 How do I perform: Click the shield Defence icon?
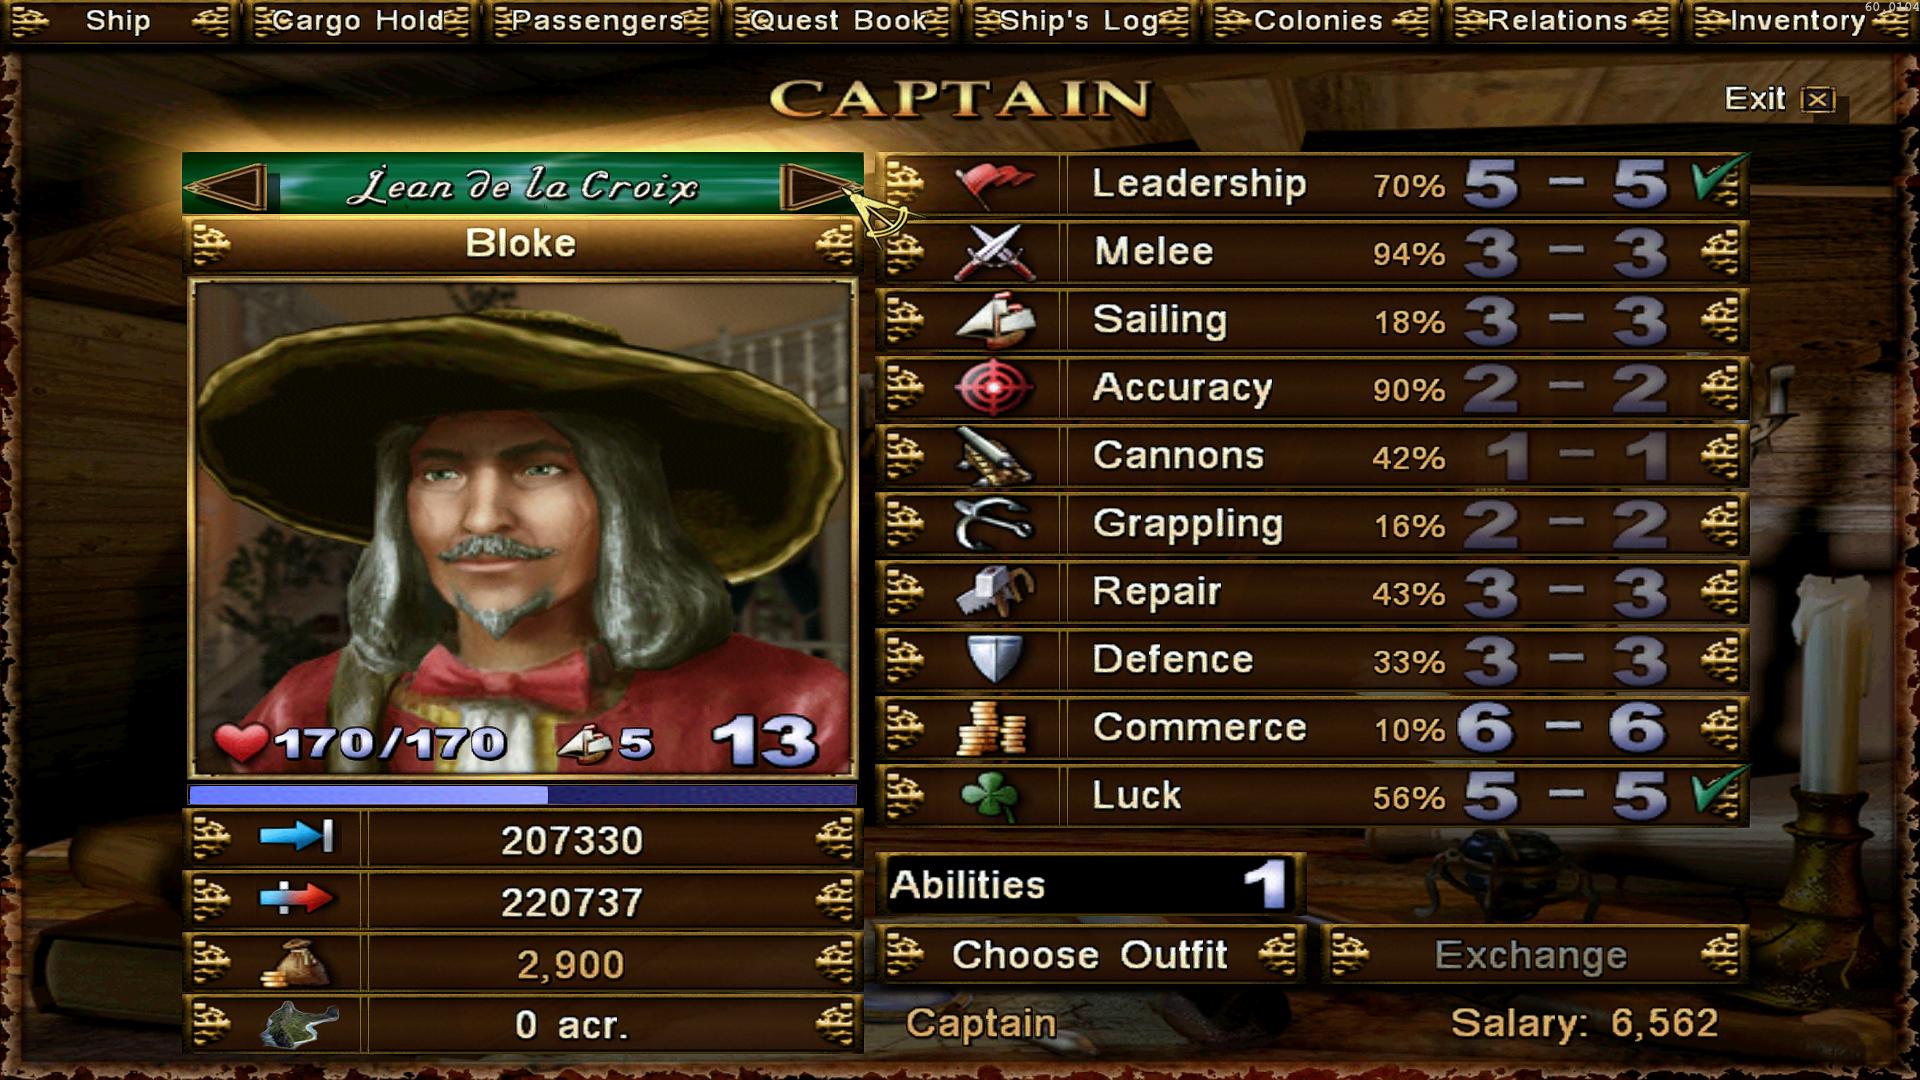pyautogui.click(x=994, y=660)
